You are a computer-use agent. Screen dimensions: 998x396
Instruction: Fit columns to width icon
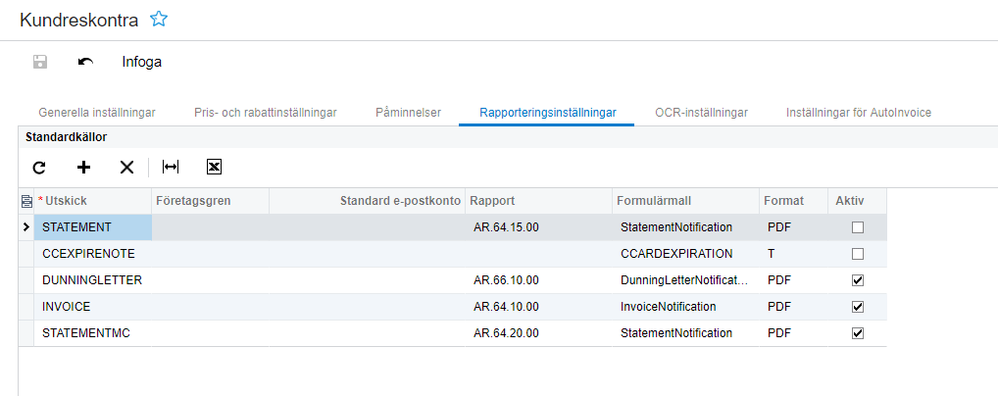171,167
